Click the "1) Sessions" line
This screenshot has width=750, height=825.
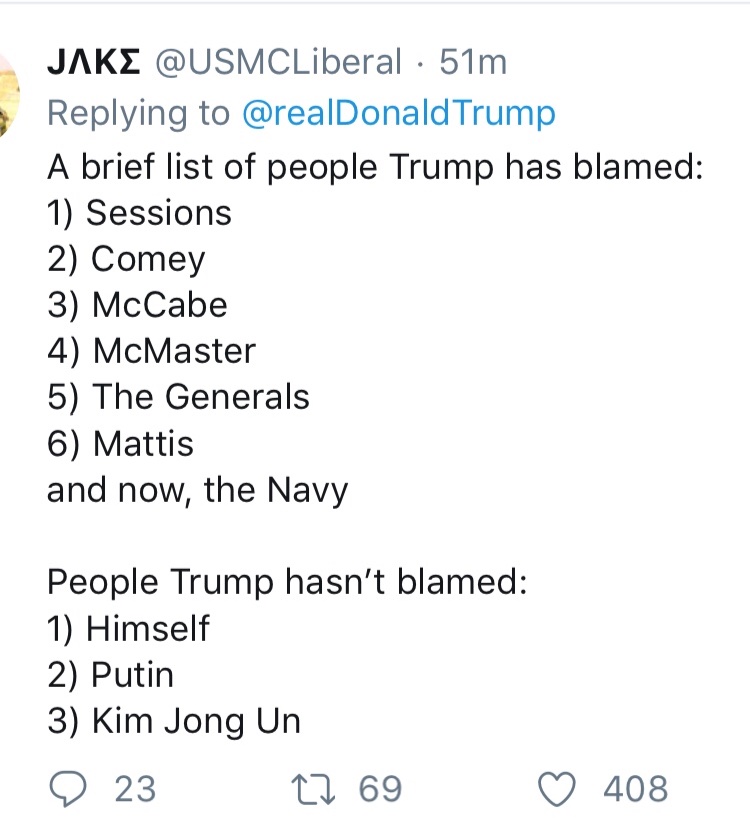(139, 212)
